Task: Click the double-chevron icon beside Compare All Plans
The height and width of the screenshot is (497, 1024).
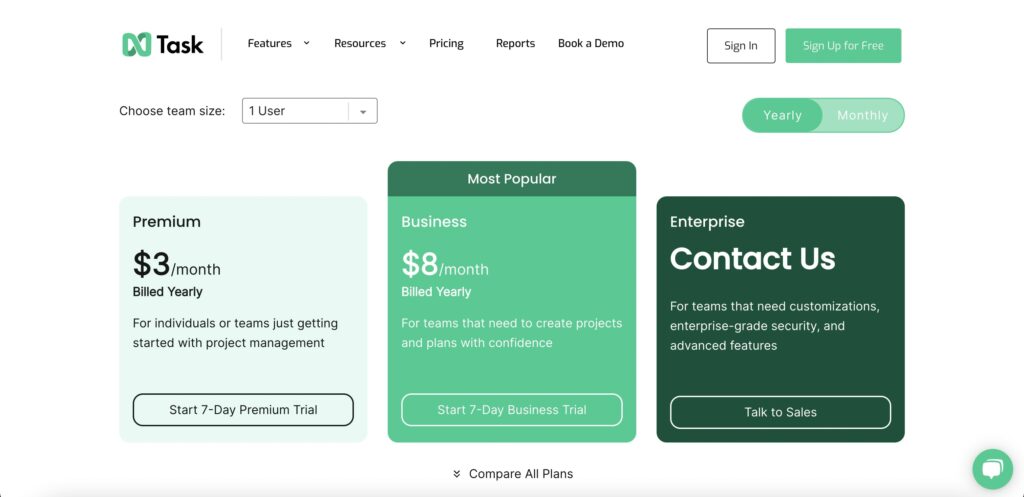Action: pos(456,474)
